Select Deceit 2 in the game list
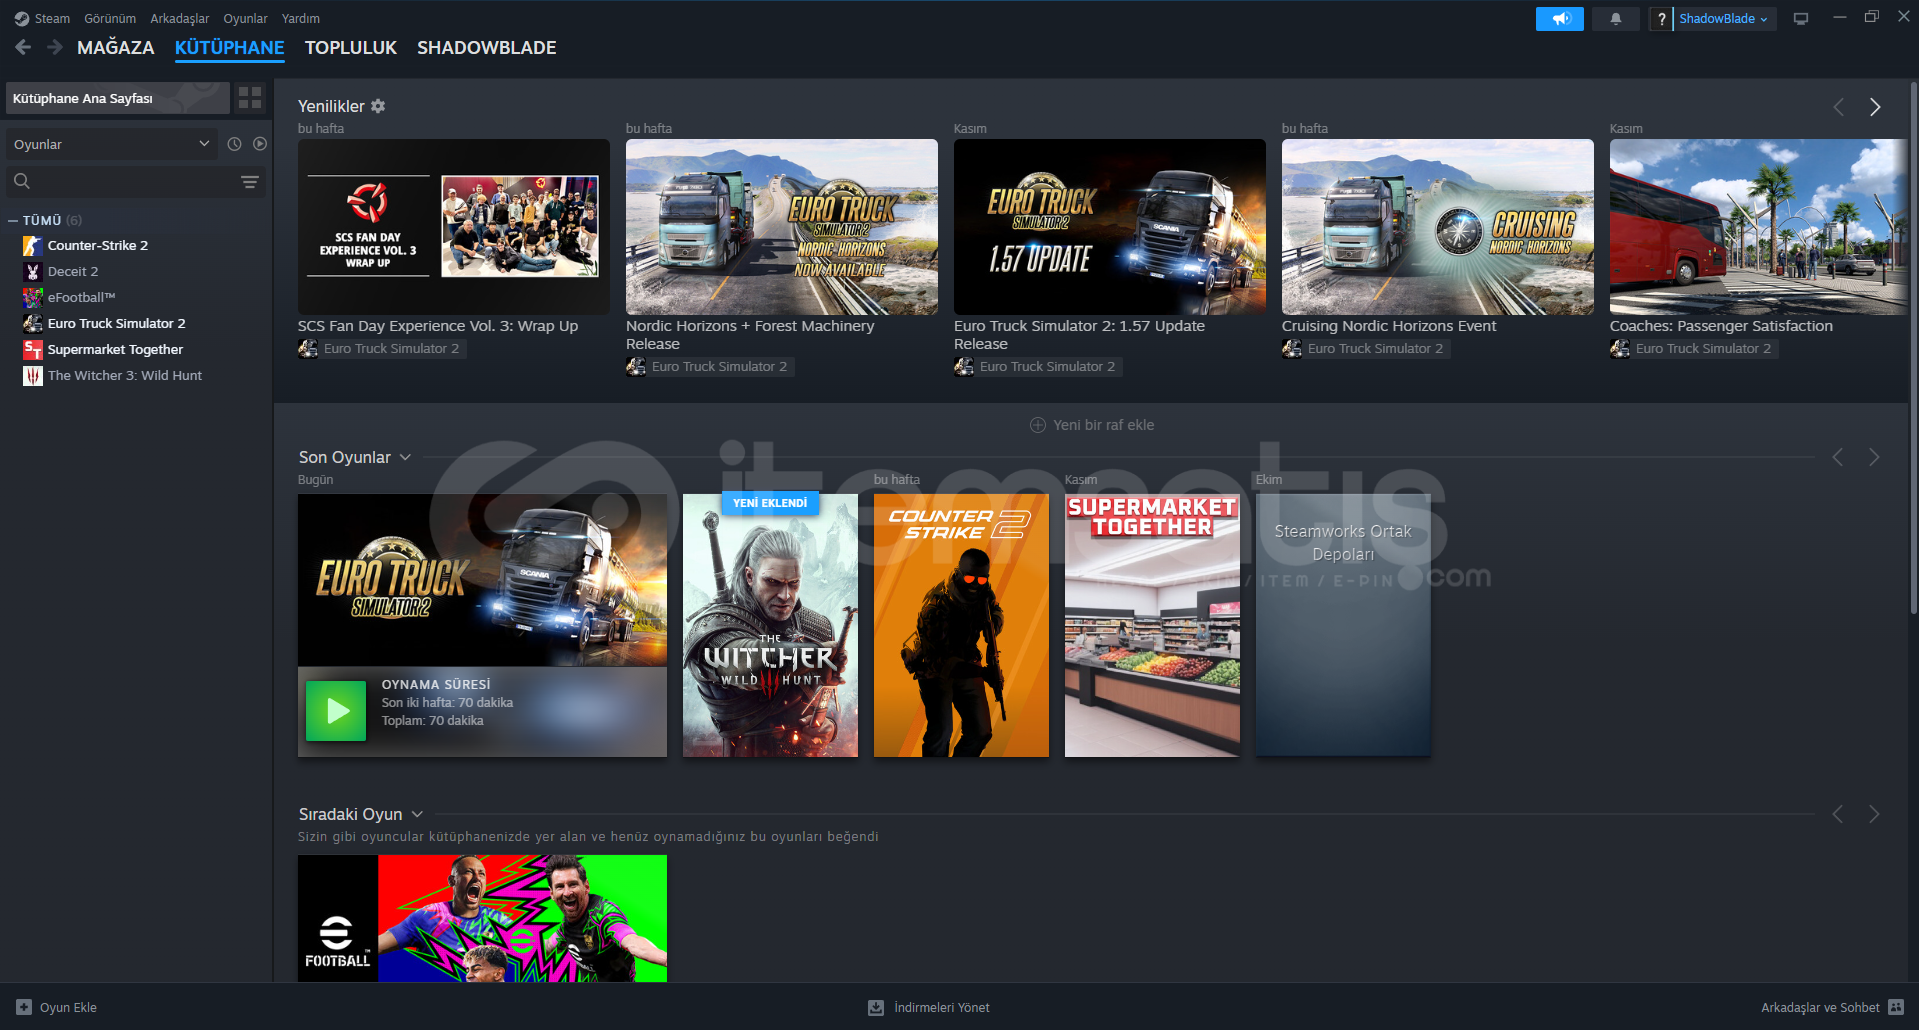Viewport: 1919px width, 1030px height. [73, 272]
